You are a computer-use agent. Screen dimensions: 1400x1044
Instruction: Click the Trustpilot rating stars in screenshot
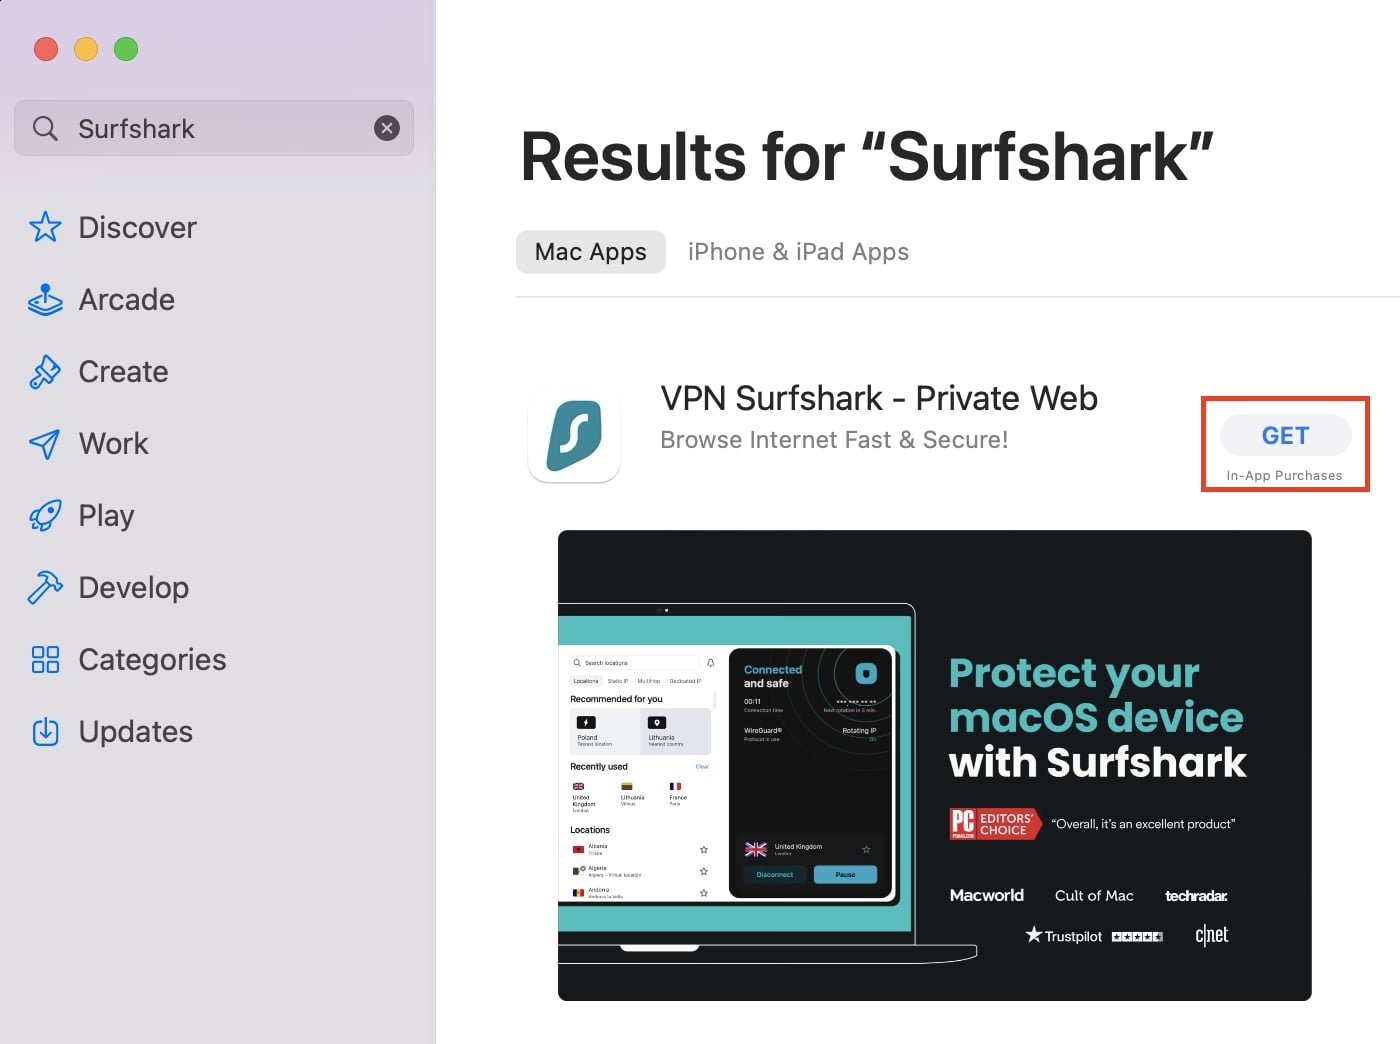point(1137,936)
